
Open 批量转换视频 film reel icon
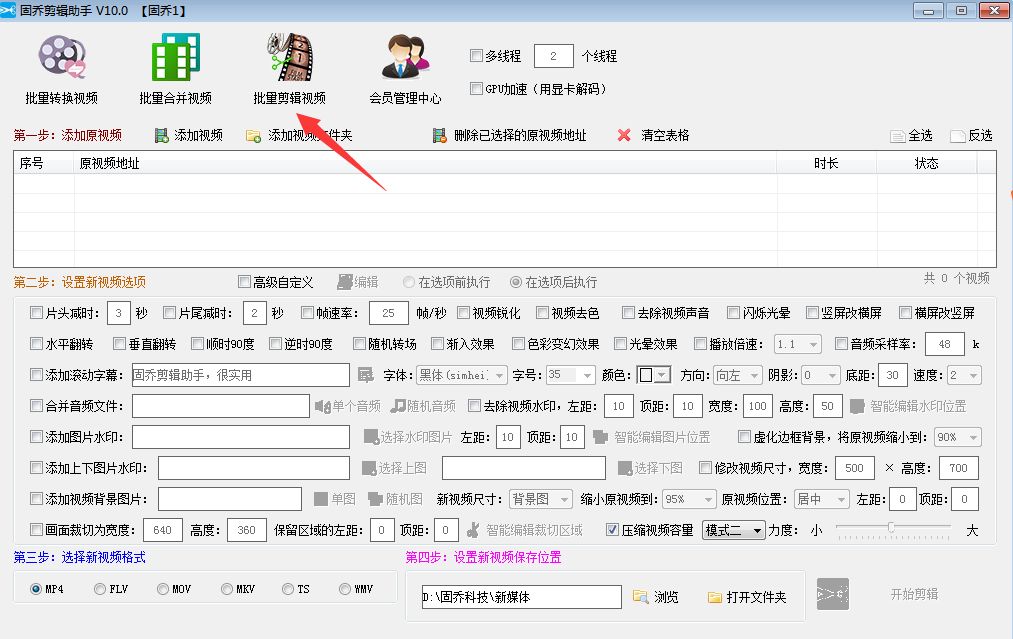[61, 58]
